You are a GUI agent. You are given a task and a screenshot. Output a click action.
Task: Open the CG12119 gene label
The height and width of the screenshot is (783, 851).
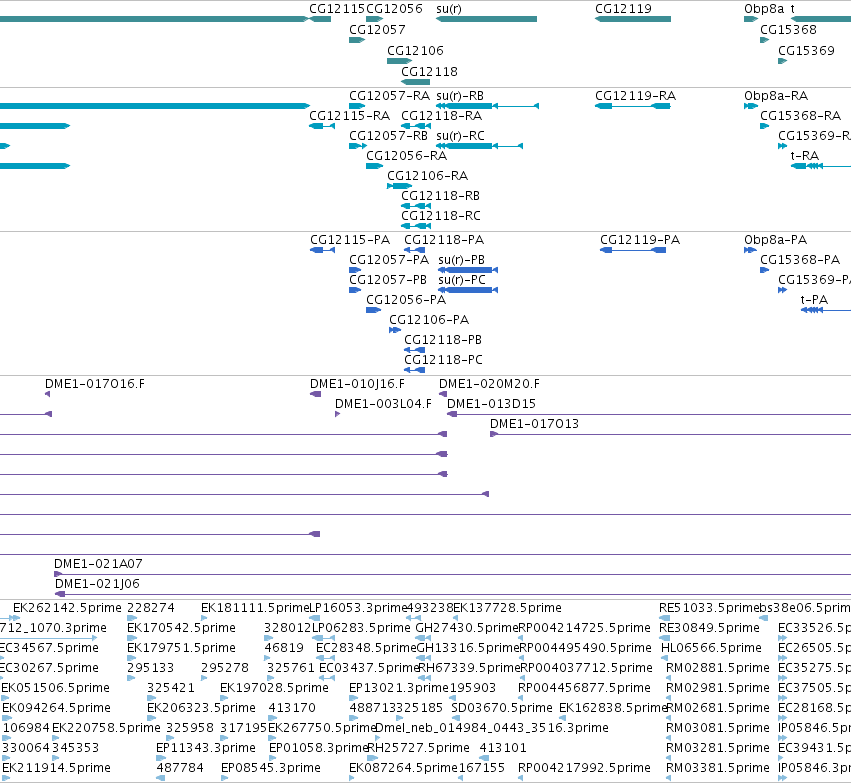click(x=623, y=9)
